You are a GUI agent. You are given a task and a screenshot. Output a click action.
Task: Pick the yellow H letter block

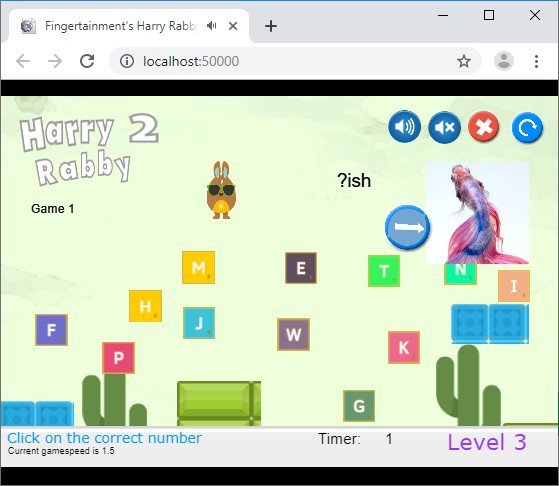[x=145, y=306]
